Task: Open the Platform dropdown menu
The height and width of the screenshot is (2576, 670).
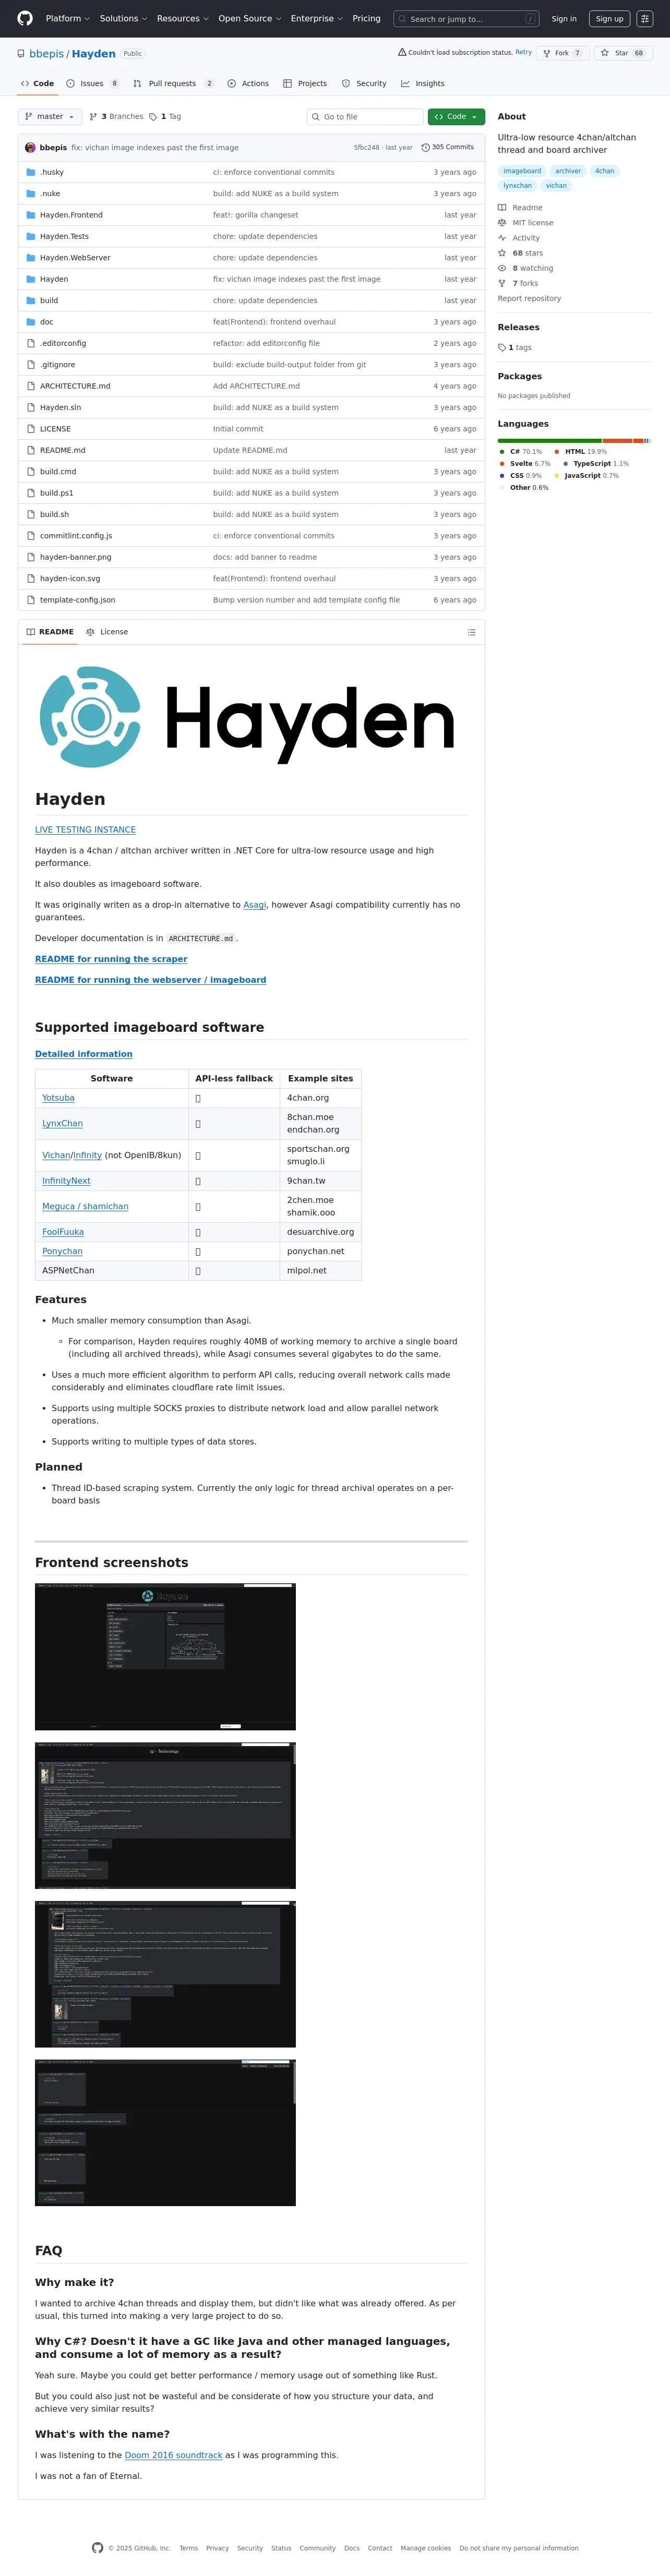Action: [x=67, y=18]
